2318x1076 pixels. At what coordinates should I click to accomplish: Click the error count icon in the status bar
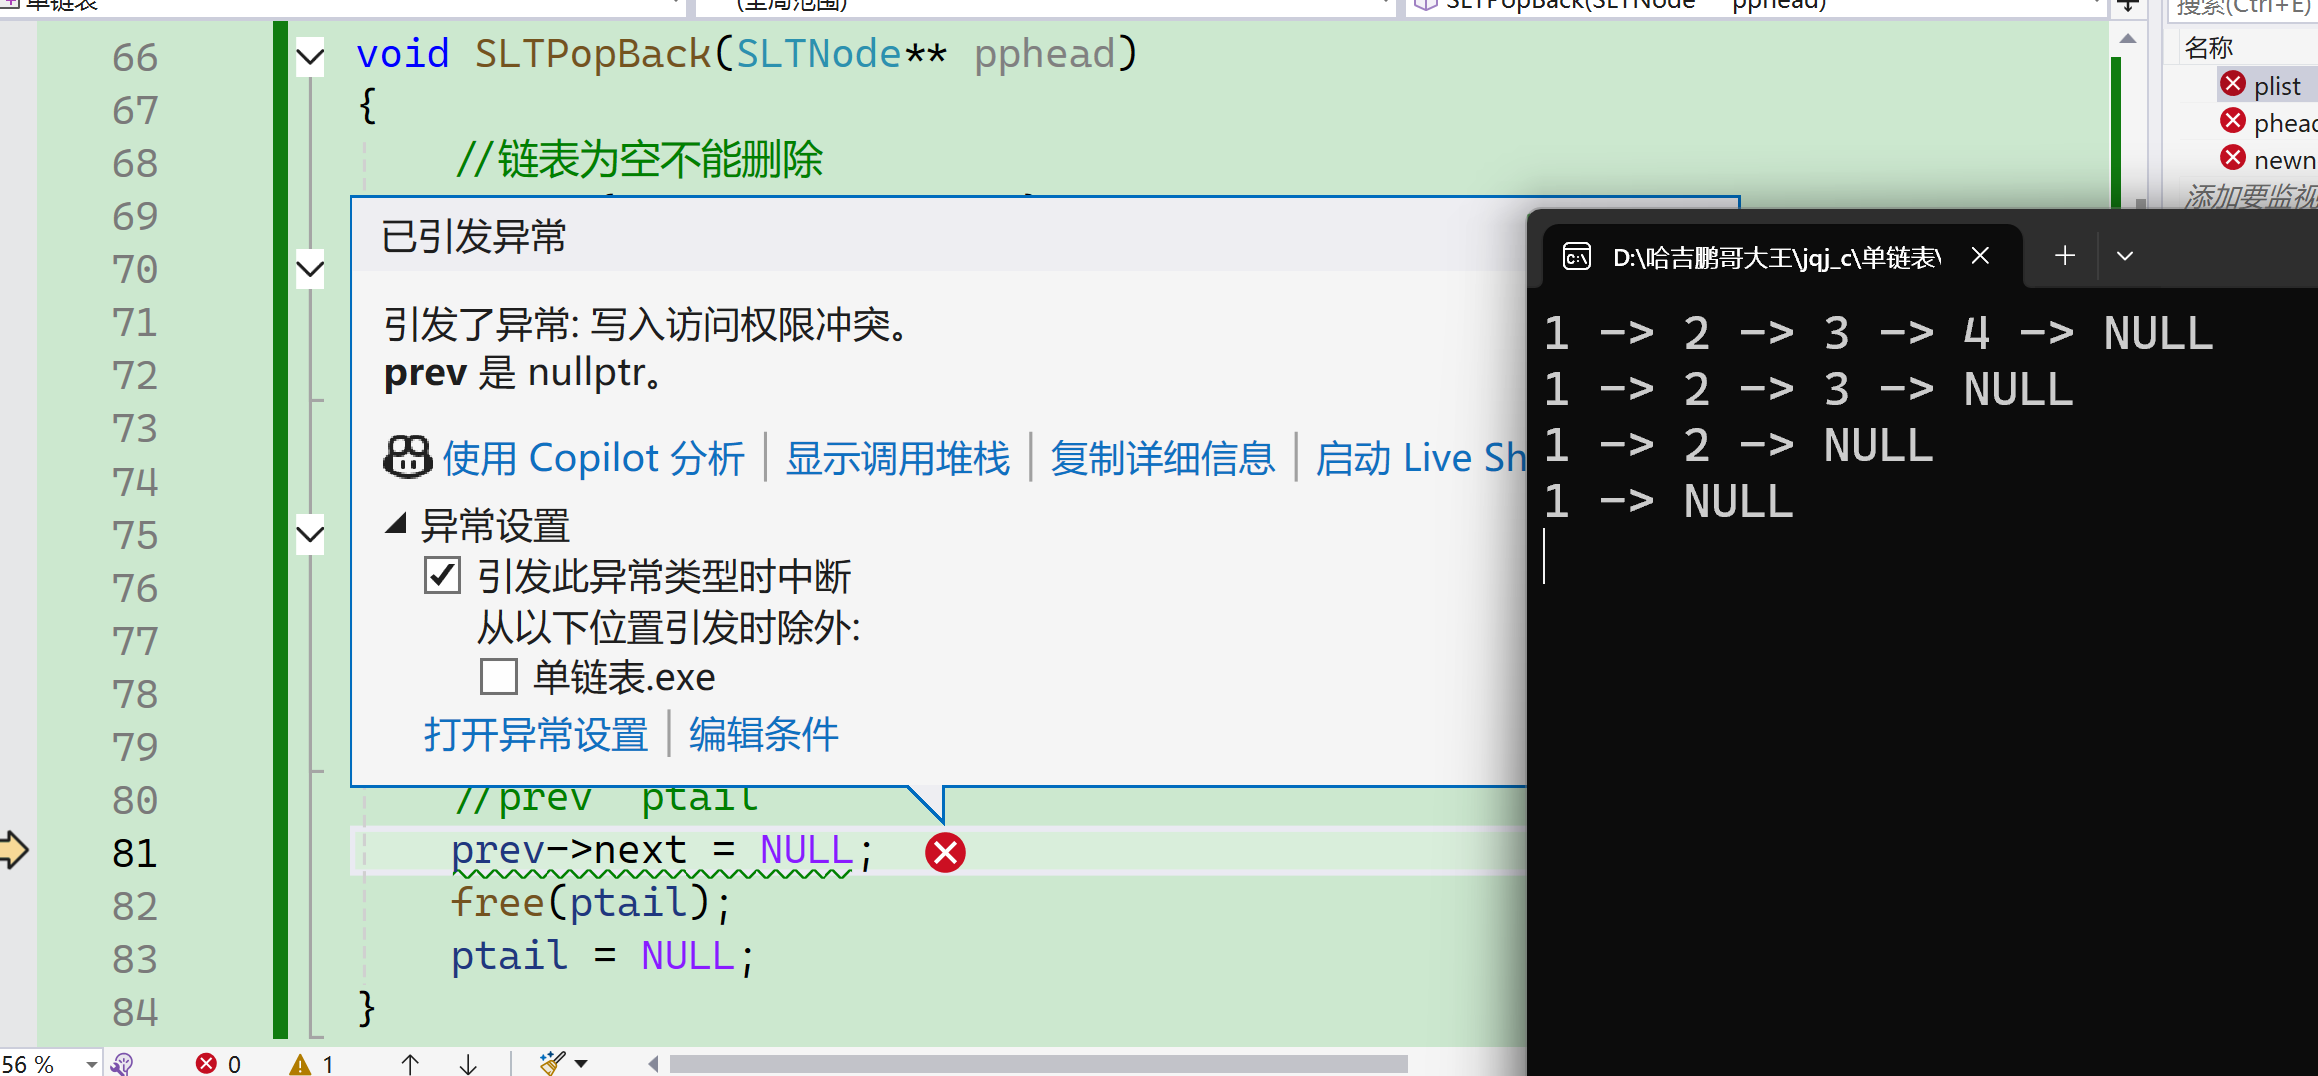pyautogui.click(x=206, y=1063)
